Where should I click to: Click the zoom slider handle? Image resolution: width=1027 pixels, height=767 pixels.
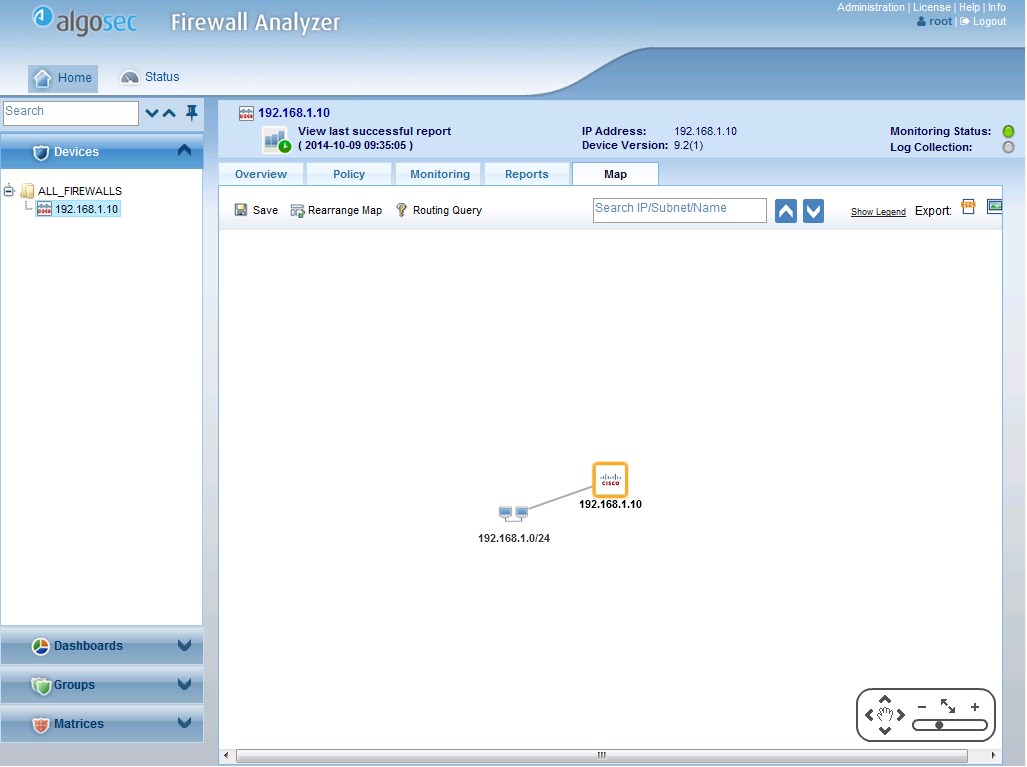939,725
